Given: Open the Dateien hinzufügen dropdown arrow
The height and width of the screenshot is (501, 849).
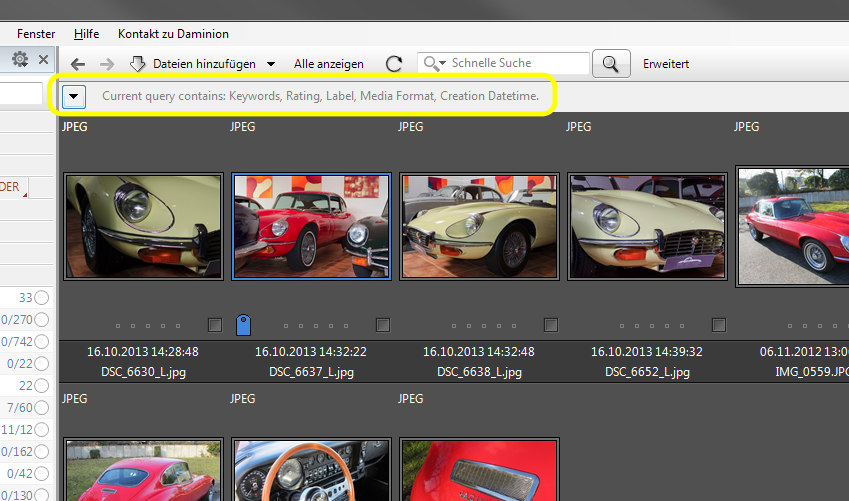Looking at the screenshot, I should pyautogui.click(x=271, y=64).
